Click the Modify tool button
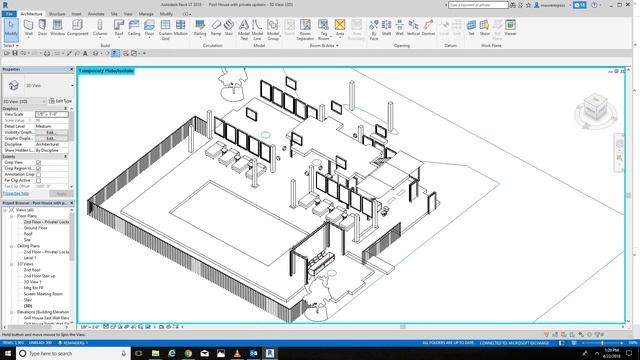 (x=11, y=29)
